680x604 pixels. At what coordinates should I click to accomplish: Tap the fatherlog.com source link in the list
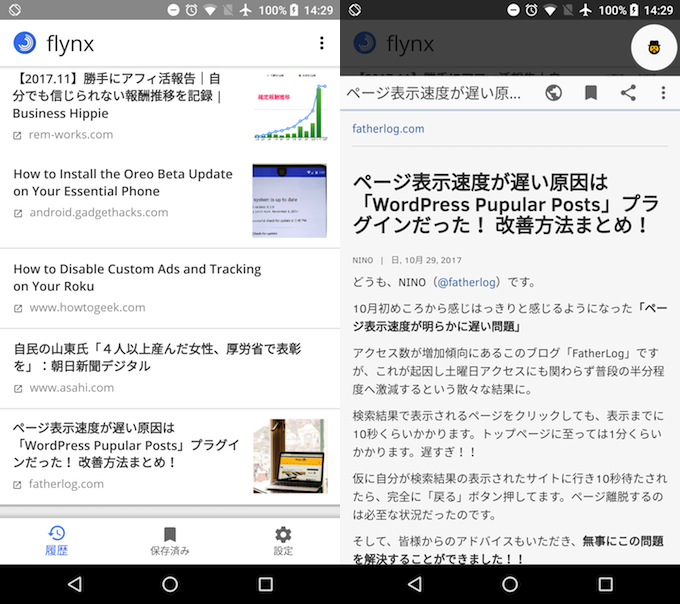pos(66,484)
